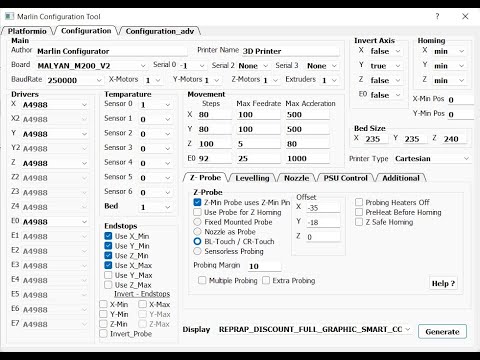Expand the Serial 0 dropdown

coord(192,66)
